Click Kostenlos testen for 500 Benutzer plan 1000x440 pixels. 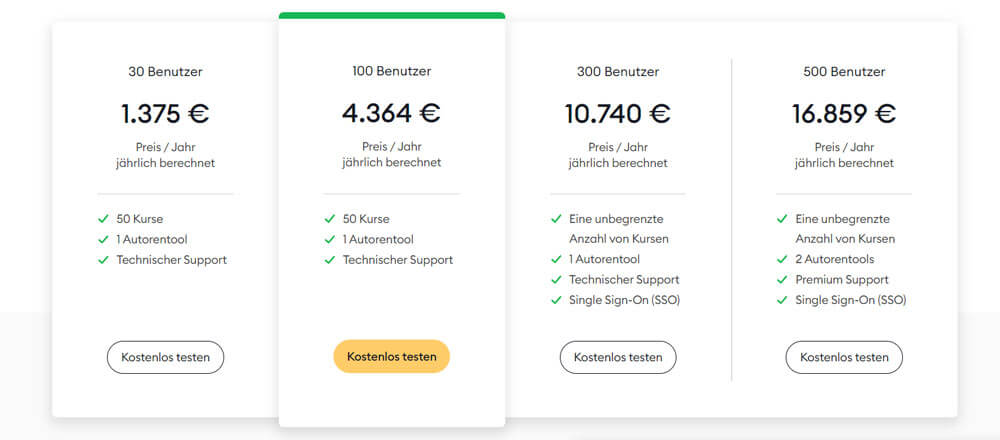tap(844, 357)
